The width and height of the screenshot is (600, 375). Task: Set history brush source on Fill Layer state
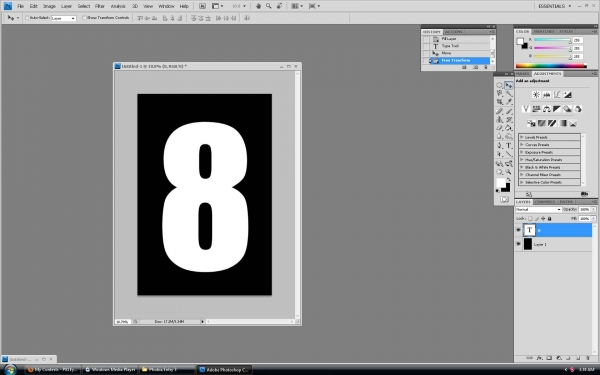(426, 39)
